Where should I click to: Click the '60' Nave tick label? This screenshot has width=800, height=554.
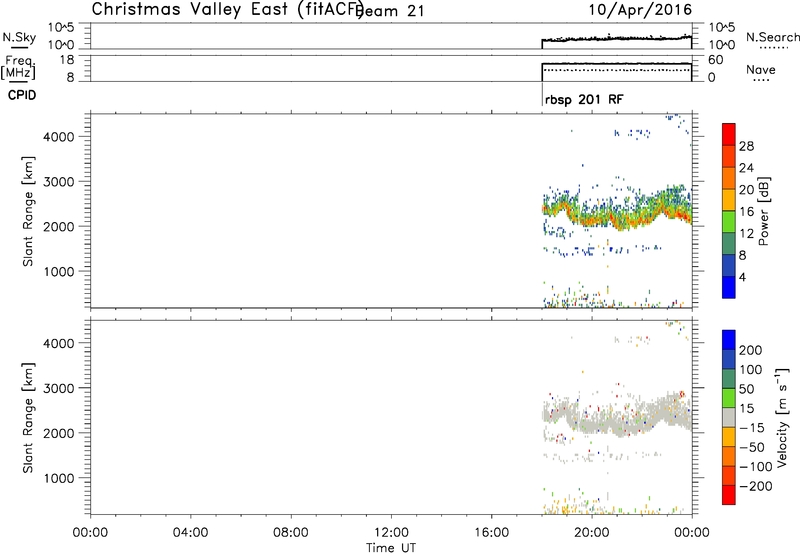[715, 60]
